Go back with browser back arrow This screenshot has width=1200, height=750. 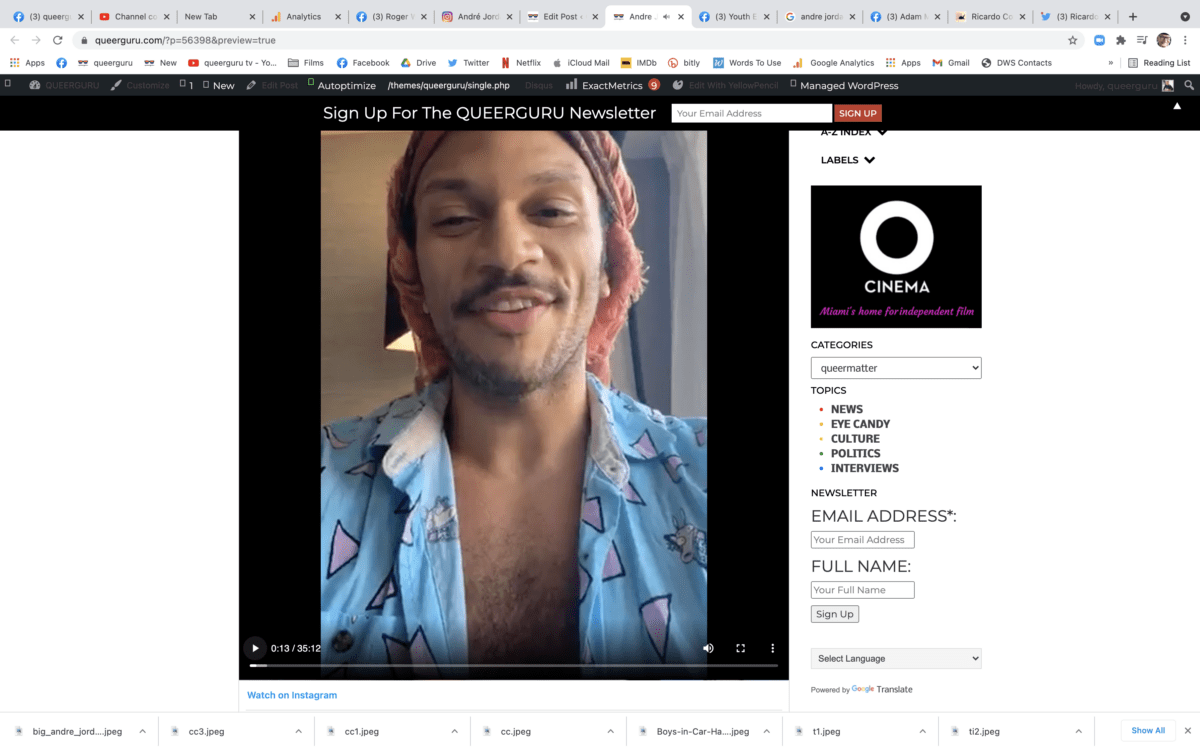tap(14, 40)
